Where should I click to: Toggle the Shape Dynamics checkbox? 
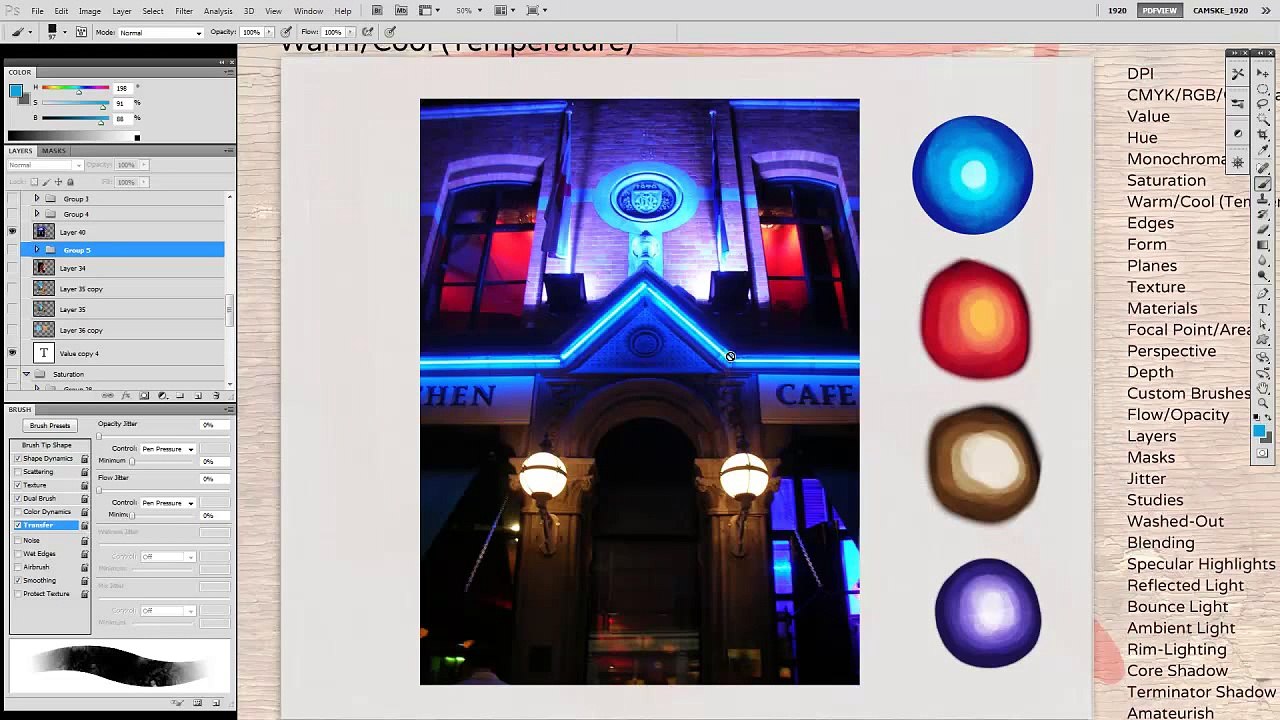pos(18,458)
